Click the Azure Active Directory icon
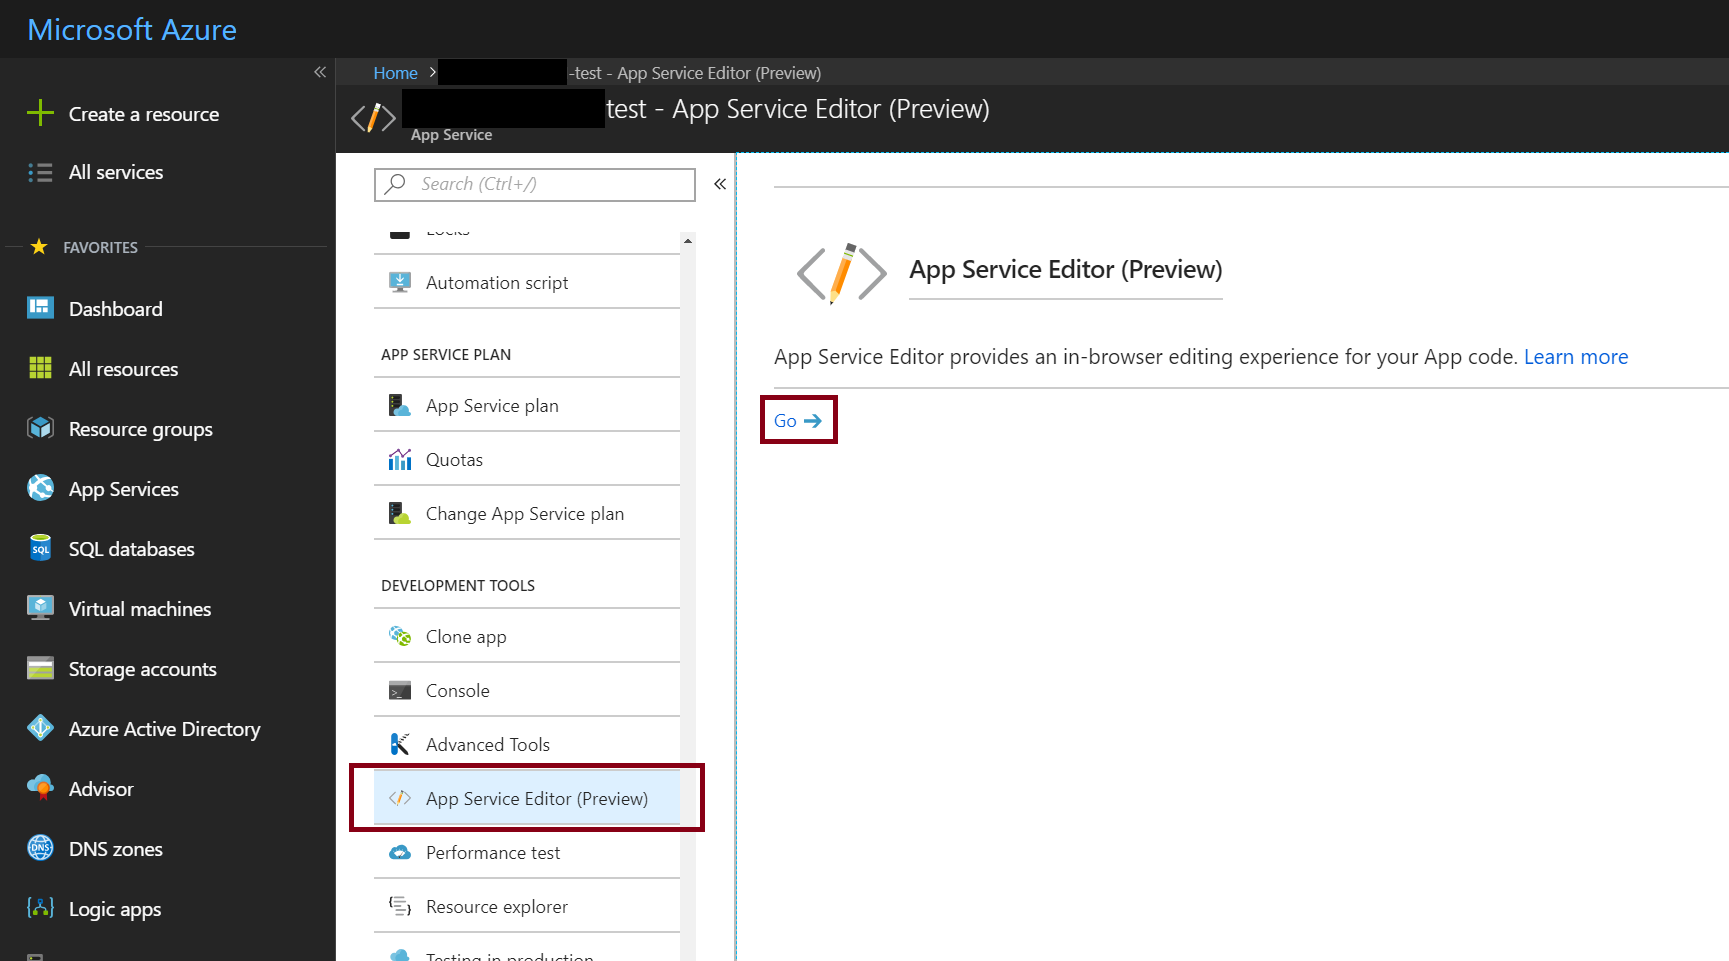1729x961 pixels. click(40, 728)
